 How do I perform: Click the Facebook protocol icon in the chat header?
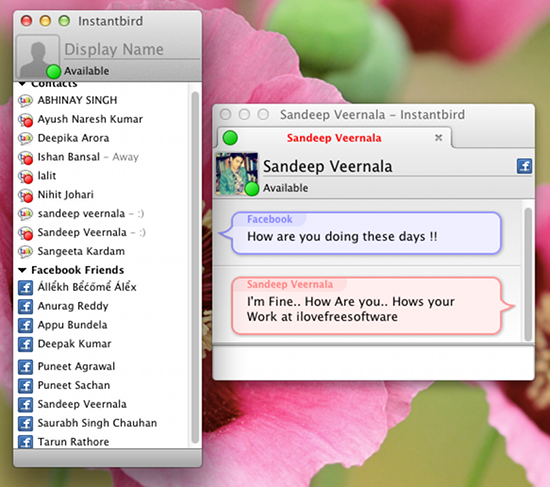click(x=524, y=166)
